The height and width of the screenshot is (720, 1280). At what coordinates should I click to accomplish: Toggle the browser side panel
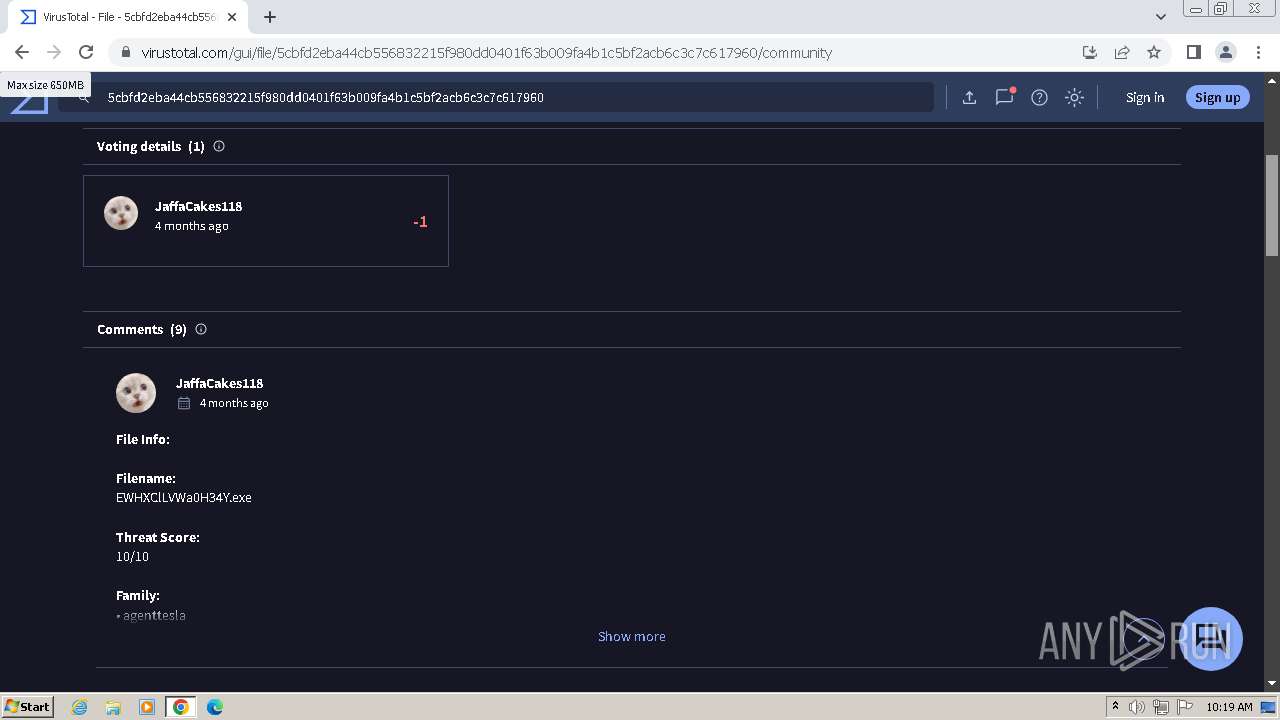click(1193, 52)
